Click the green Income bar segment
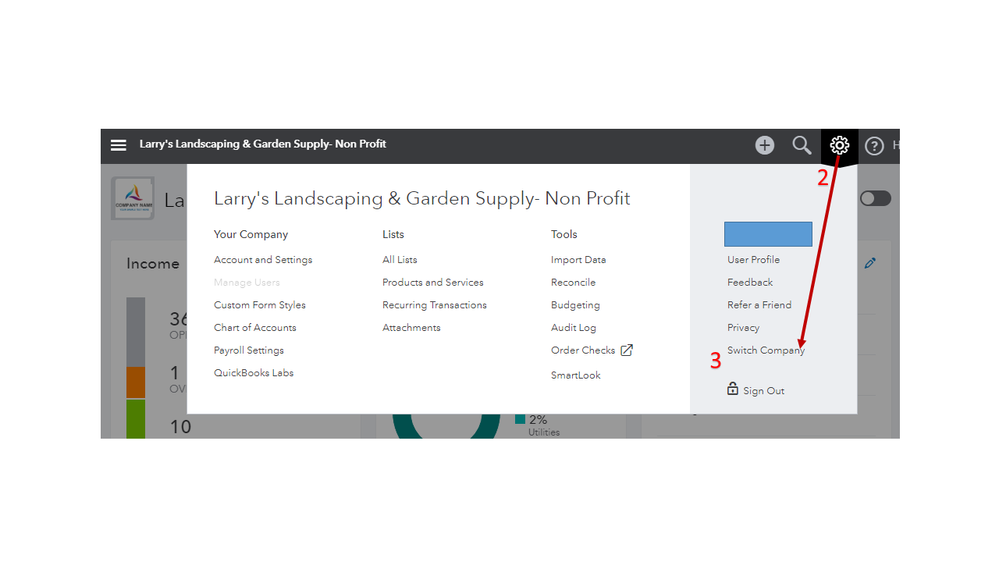This screenshot has width=999, height=562. [x=136, y=419]
